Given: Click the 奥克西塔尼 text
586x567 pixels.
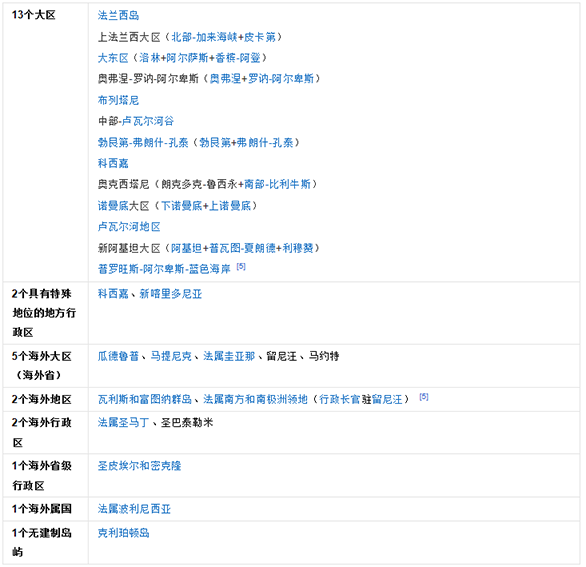Looking at the screenshot, I should point(123,184).
